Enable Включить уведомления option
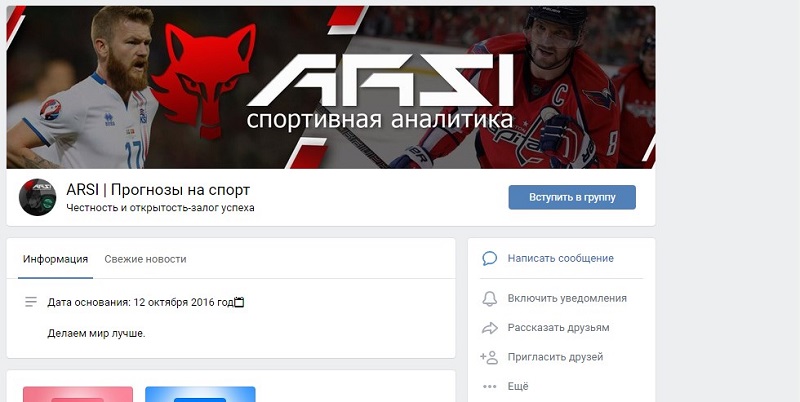This screenshot has width=800, height=402. point(567,298)
